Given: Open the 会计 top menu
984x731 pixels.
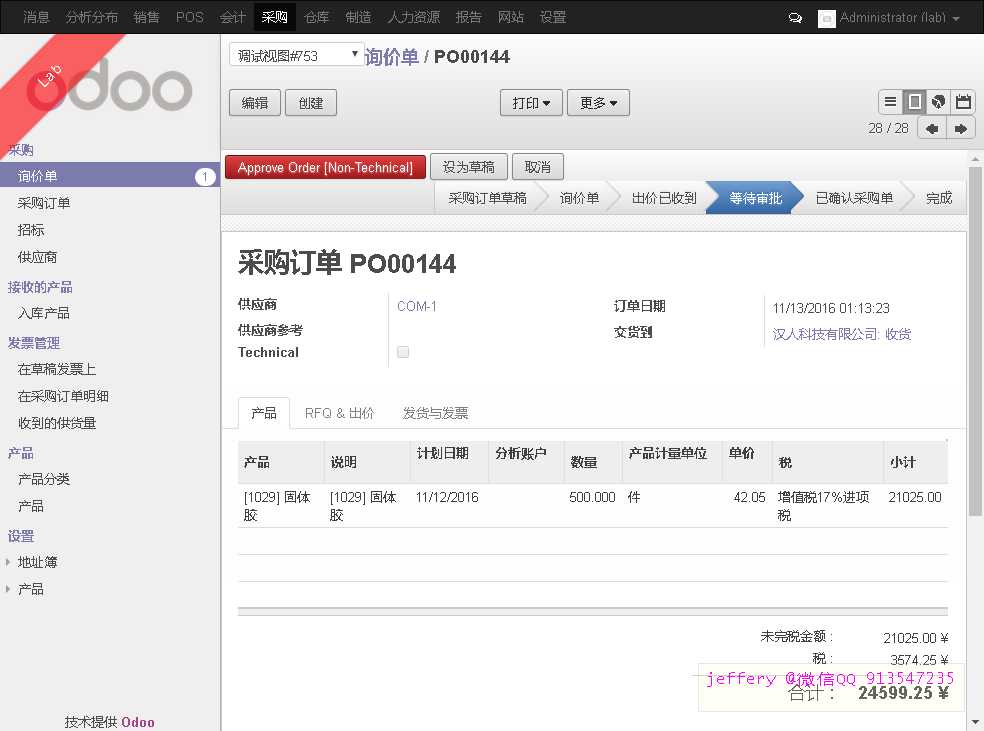Looking at the screenshot, I should 232,17.
